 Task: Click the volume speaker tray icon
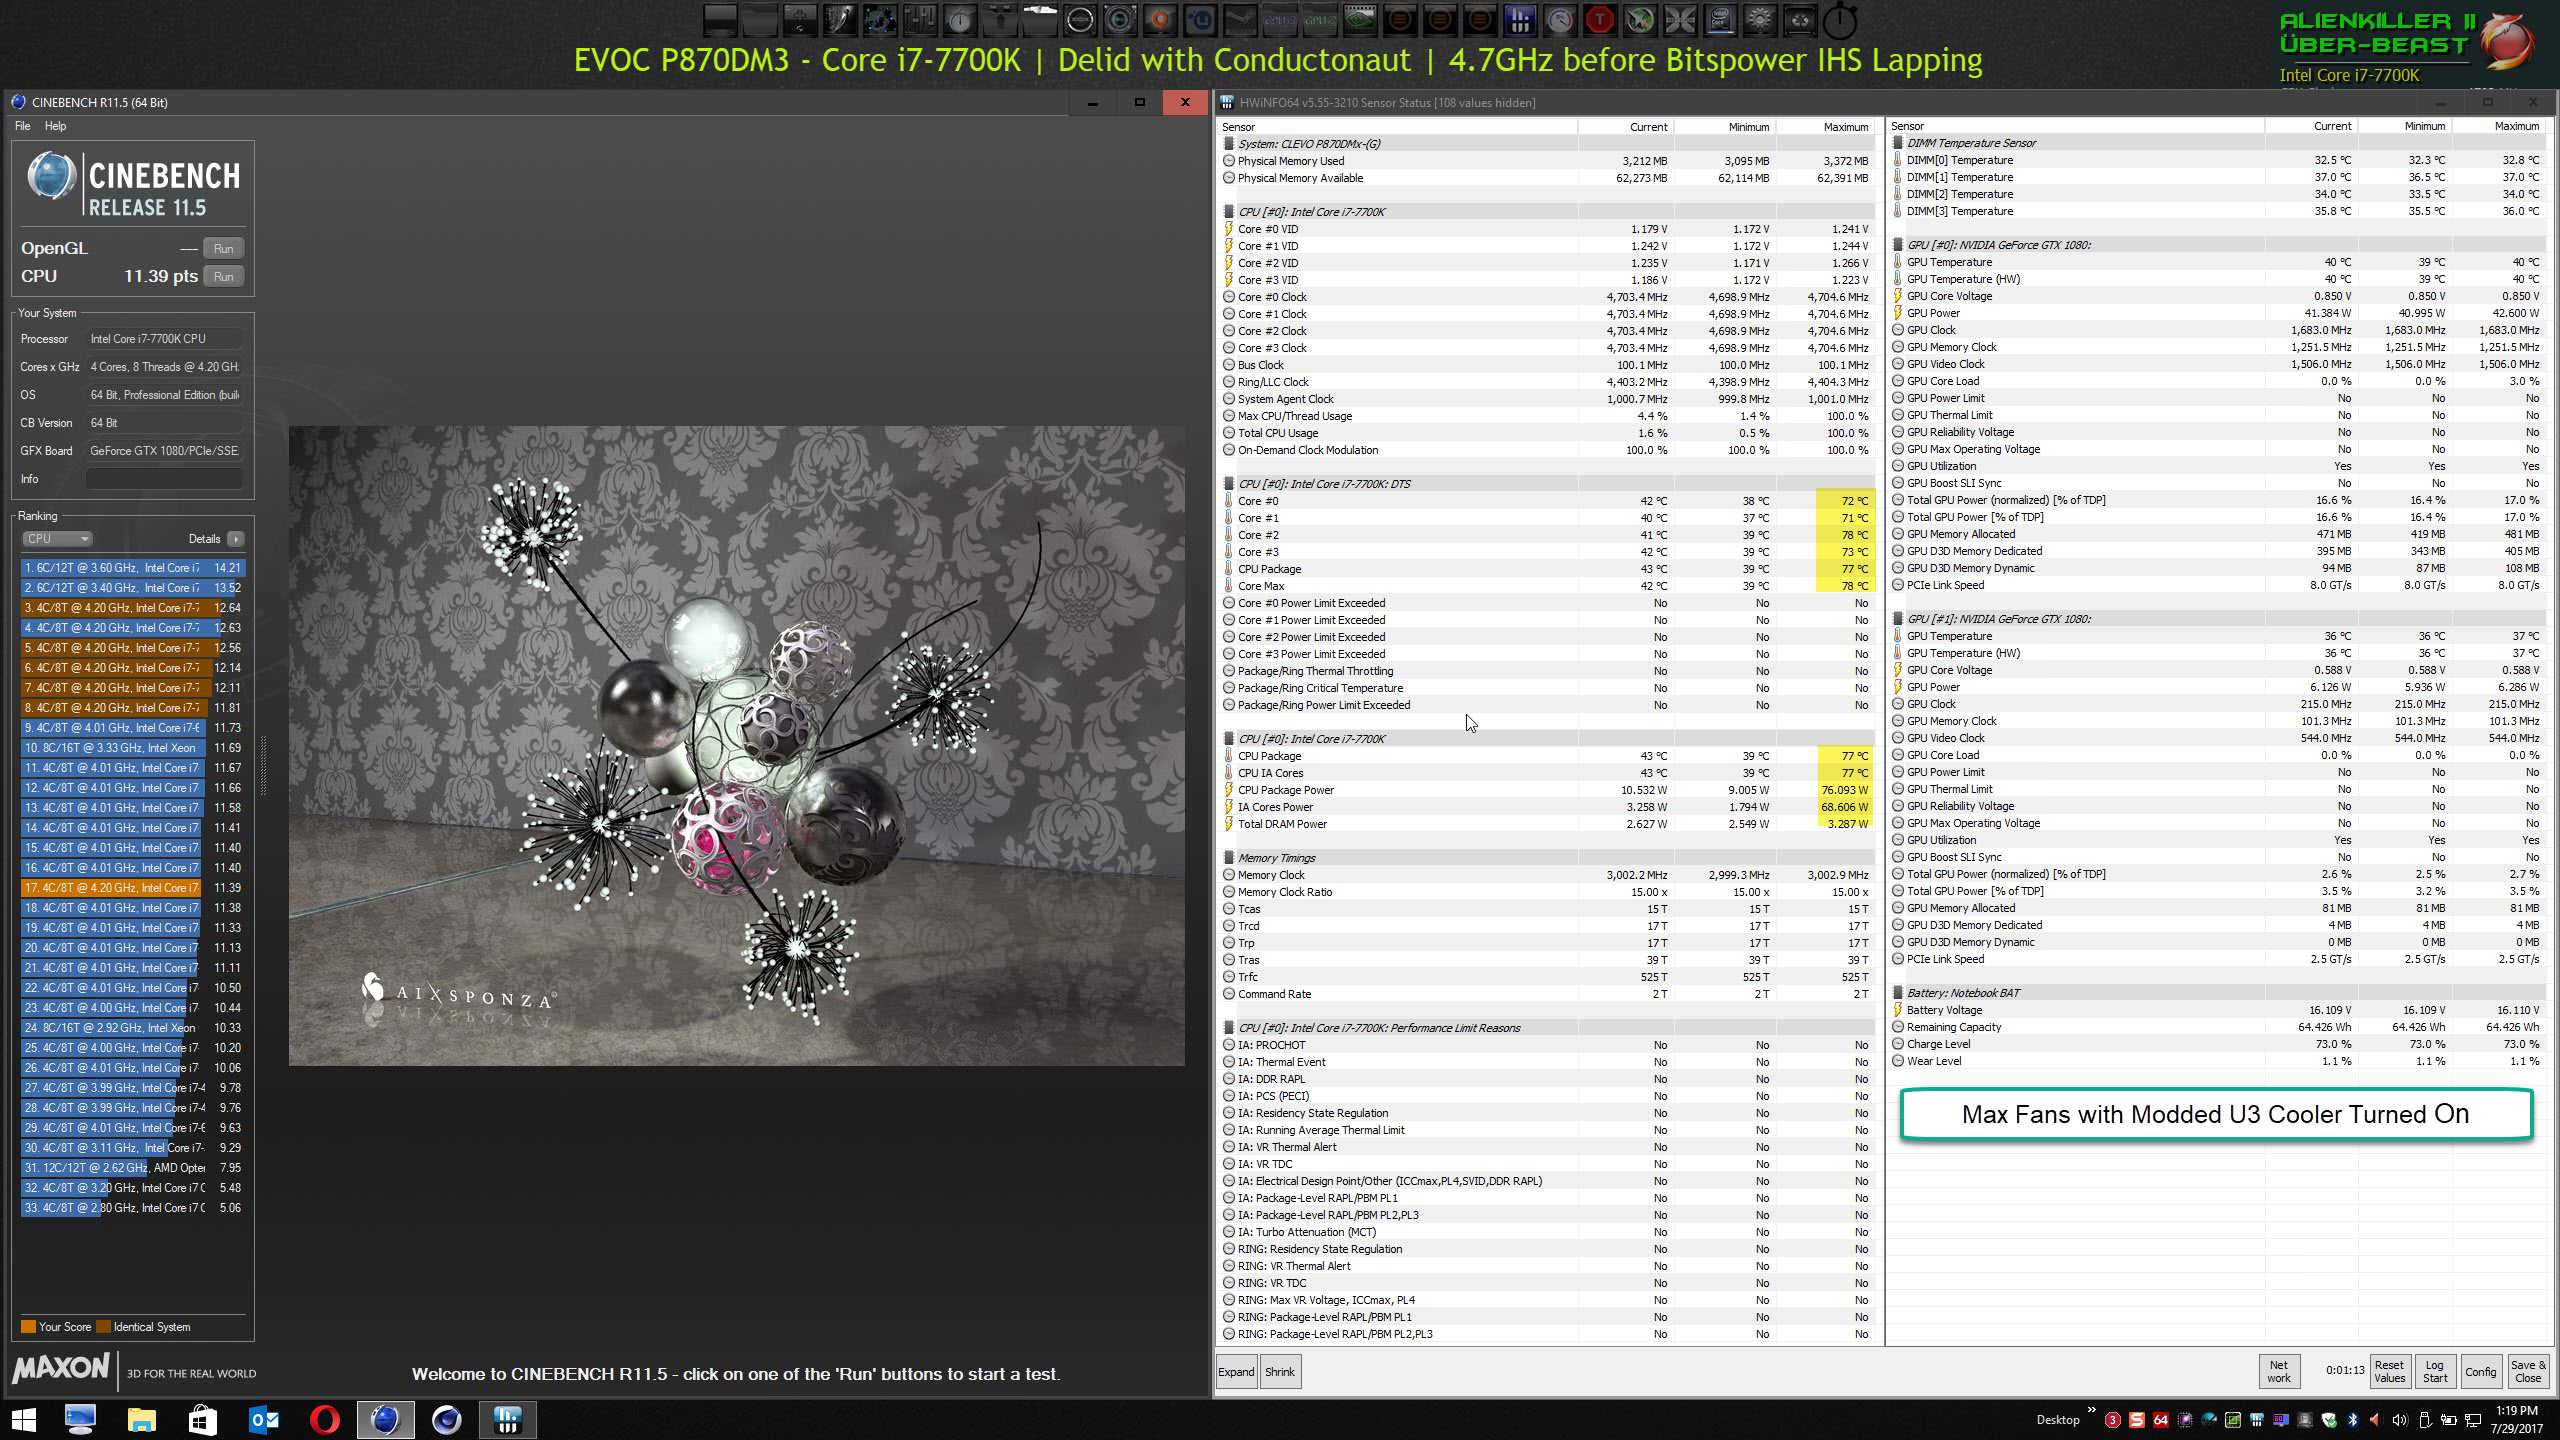pos(2400,1420)
